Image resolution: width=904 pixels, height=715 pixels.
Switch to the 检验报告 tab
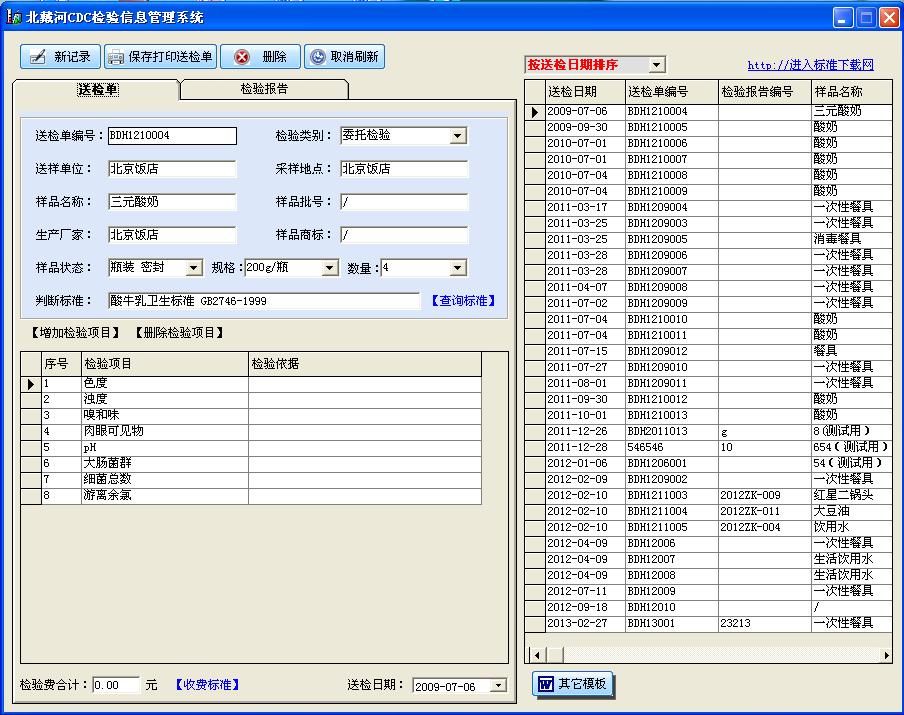(x=264, y=89)
